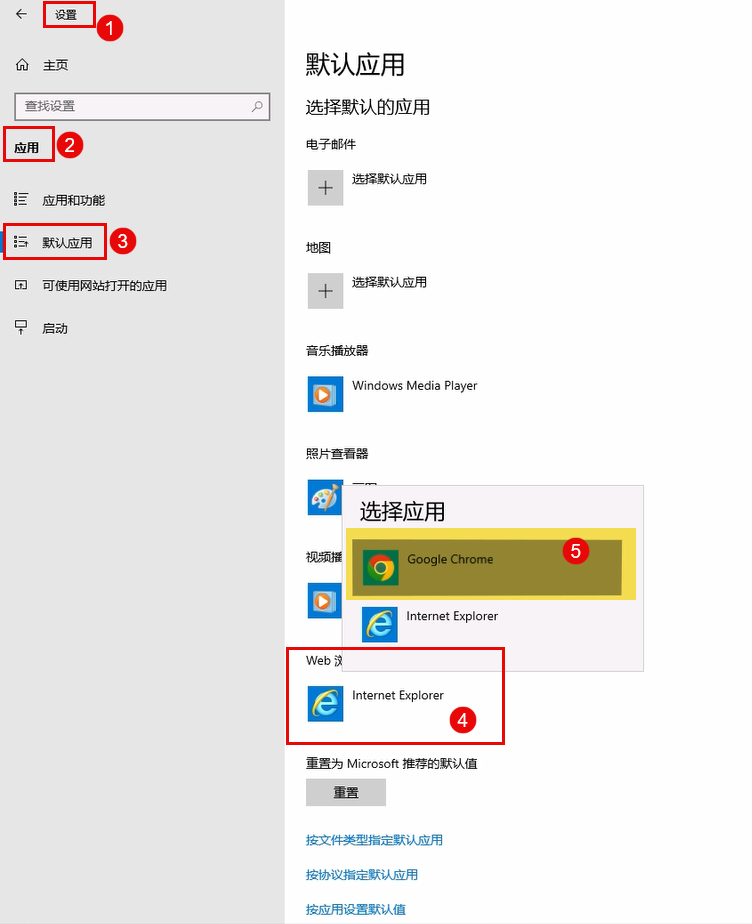Click inside the 查找设置 search field

[130, 106]
